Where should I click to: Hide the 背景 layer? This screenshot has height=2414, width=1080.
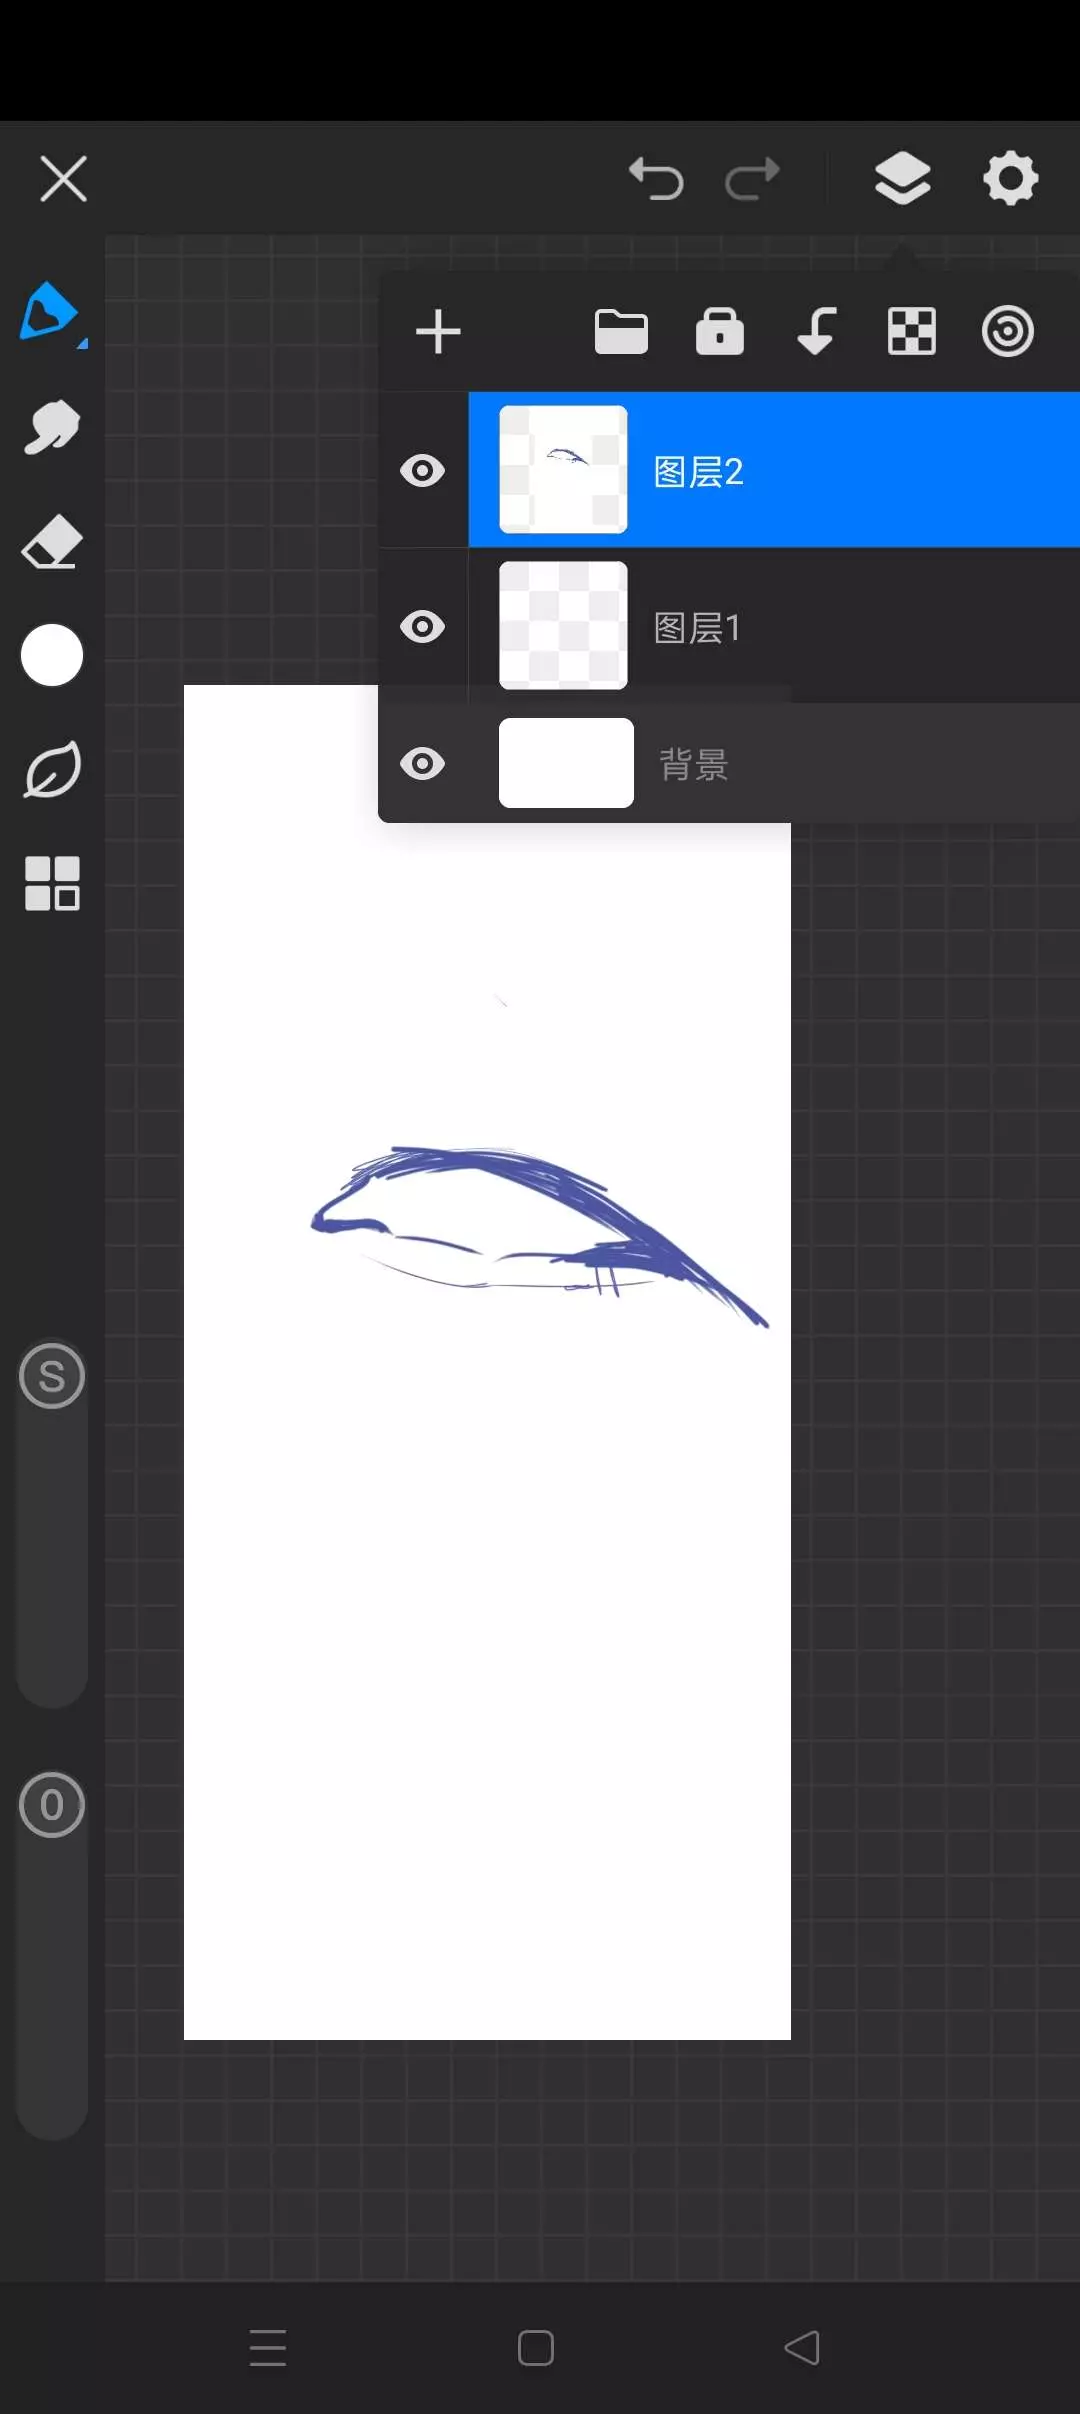pyautogui.click(x=422, y=764)
